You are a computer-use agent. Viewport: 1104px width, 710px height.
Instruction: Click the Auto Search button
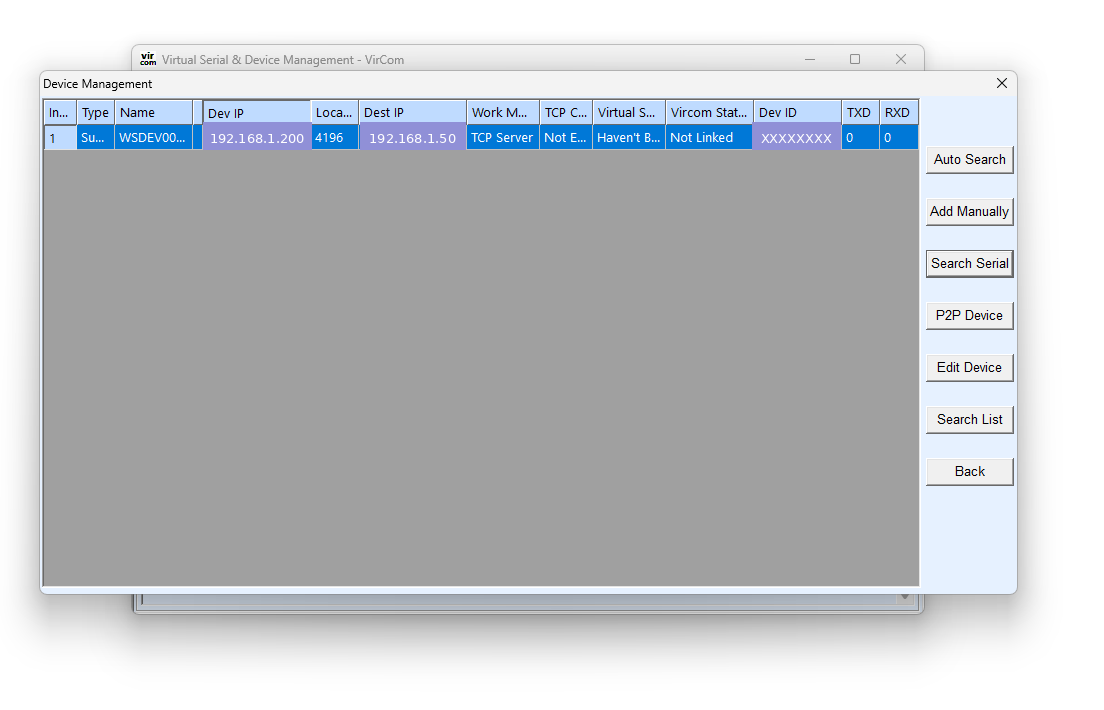click(x=970, y=159)
